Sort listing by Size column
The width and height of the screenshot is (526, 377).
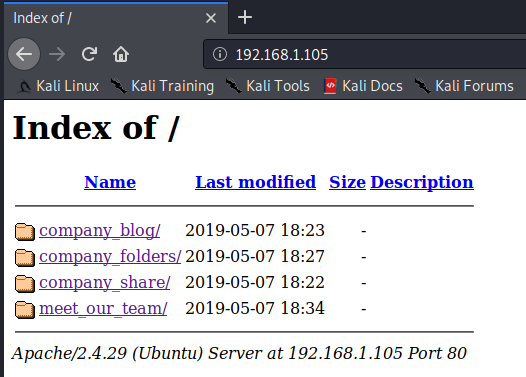coord(347,182)
